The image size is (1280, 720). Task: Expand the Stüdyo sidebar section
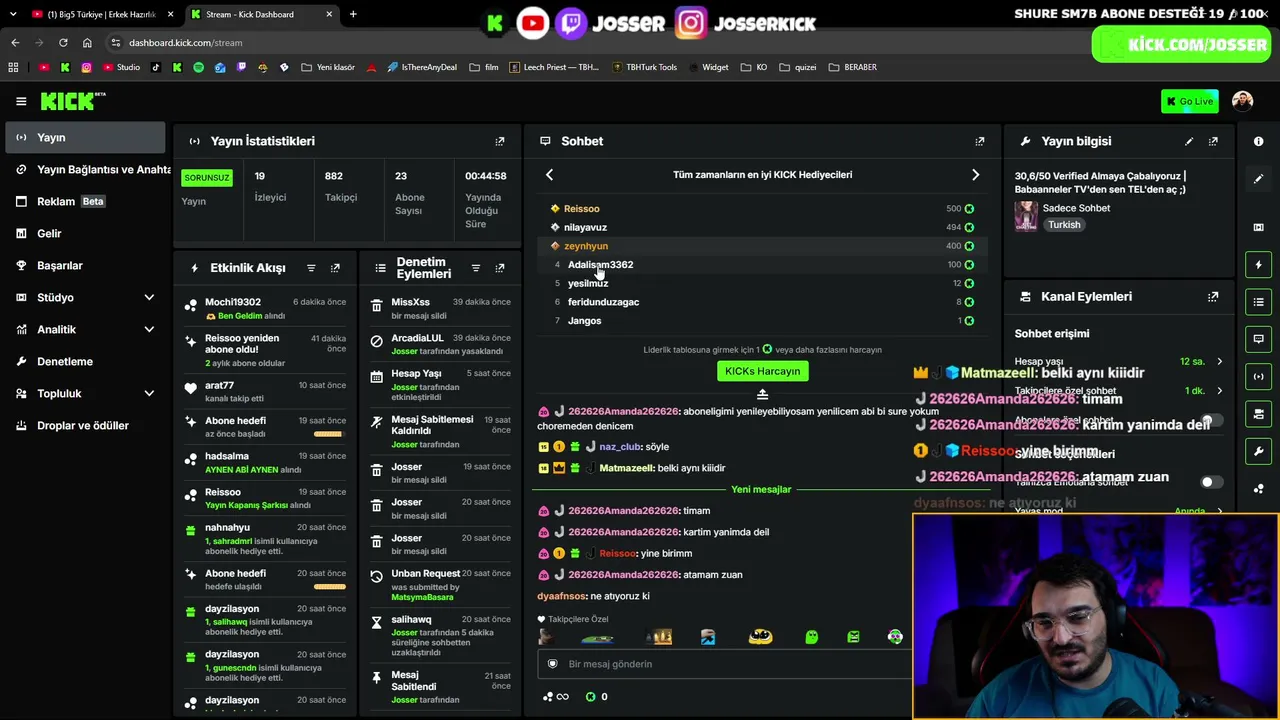(x=149, y=297)
